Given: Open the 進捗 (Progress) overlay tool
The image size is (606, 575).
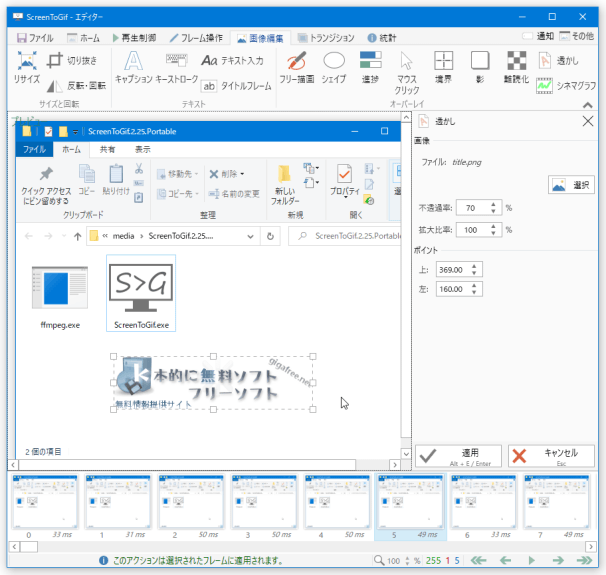Looking at the screenshot, I should pyautogui.click(x=370, y=66).
